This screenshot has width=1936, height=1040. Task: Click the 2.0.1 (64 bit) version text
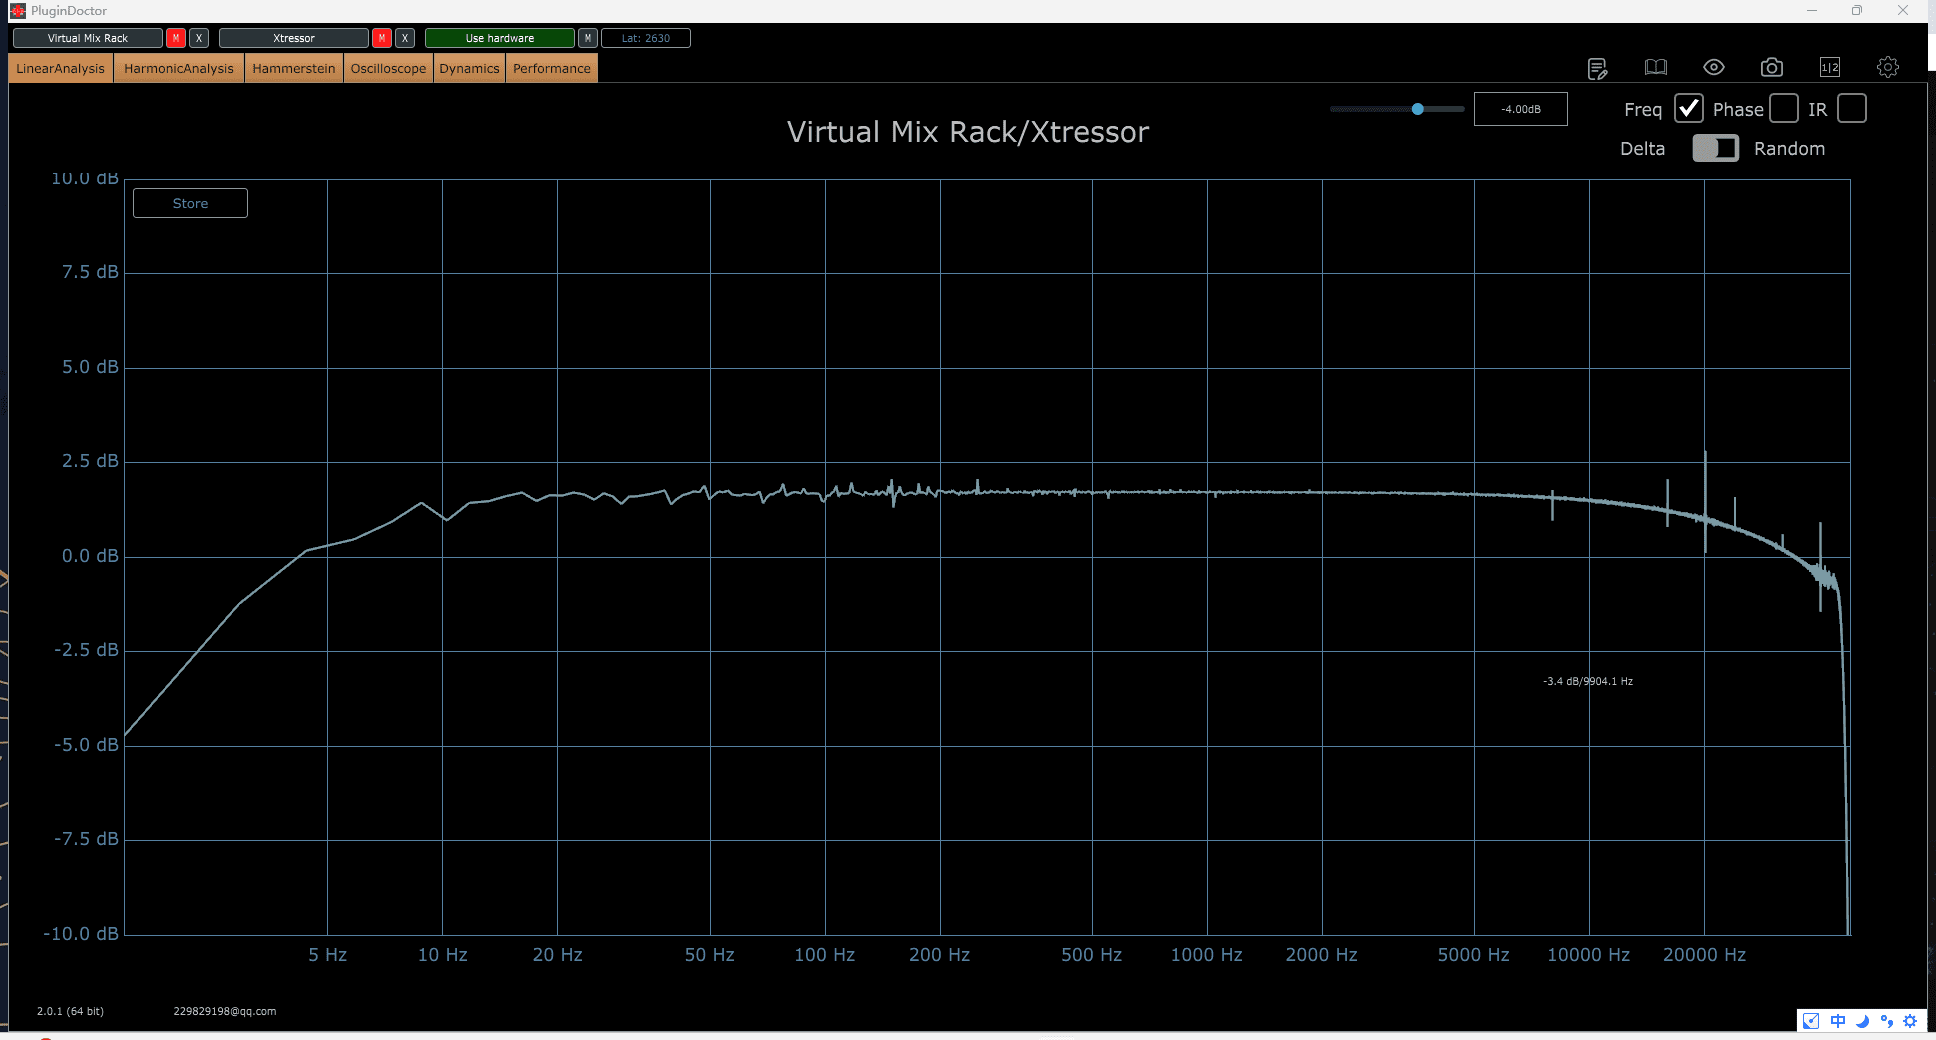[70, 1011]
